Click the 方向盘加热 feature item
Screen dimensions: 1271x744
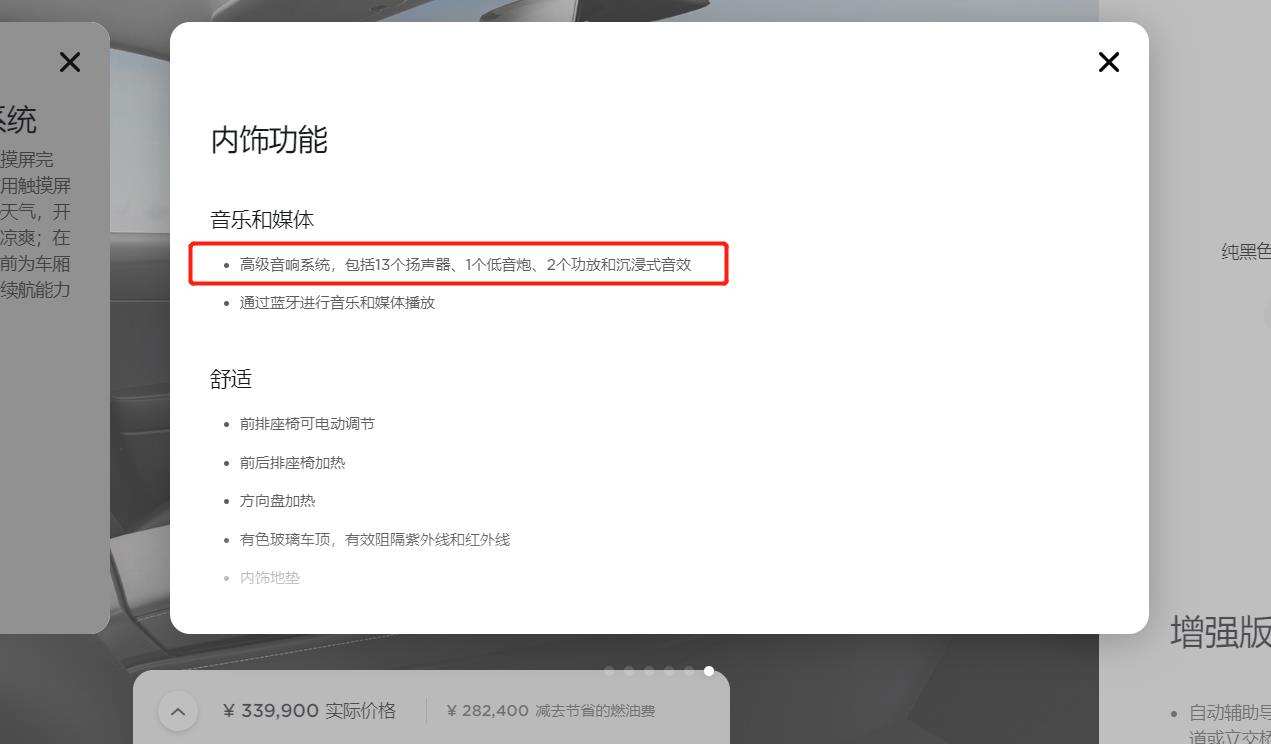coord(277,501)
